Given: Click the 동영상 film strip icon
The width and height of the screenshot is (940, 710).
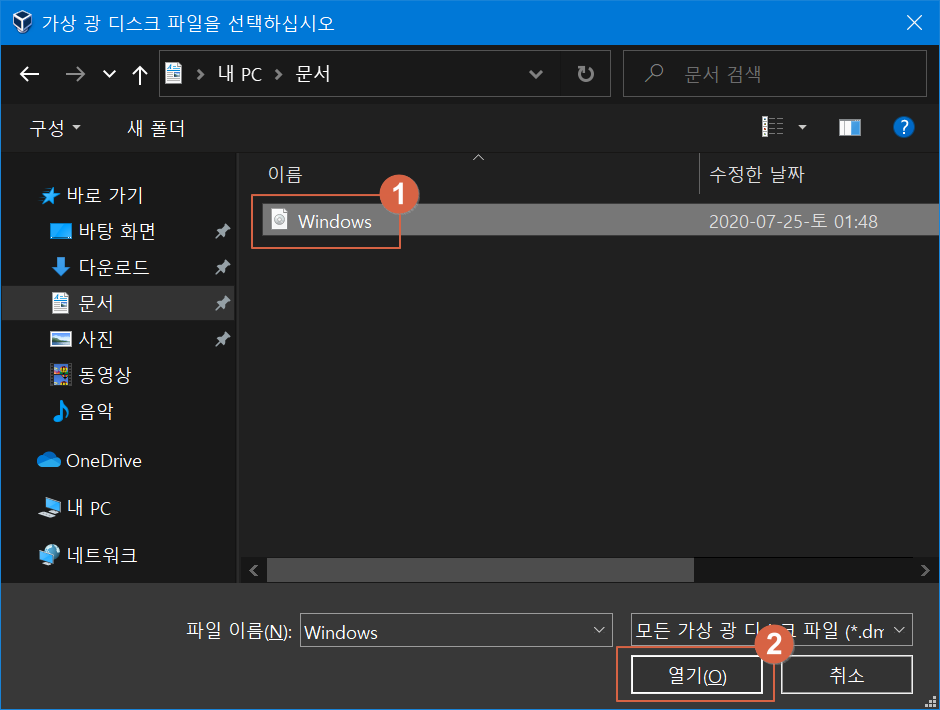Looking at the screenshot, I should coord(61,375).
